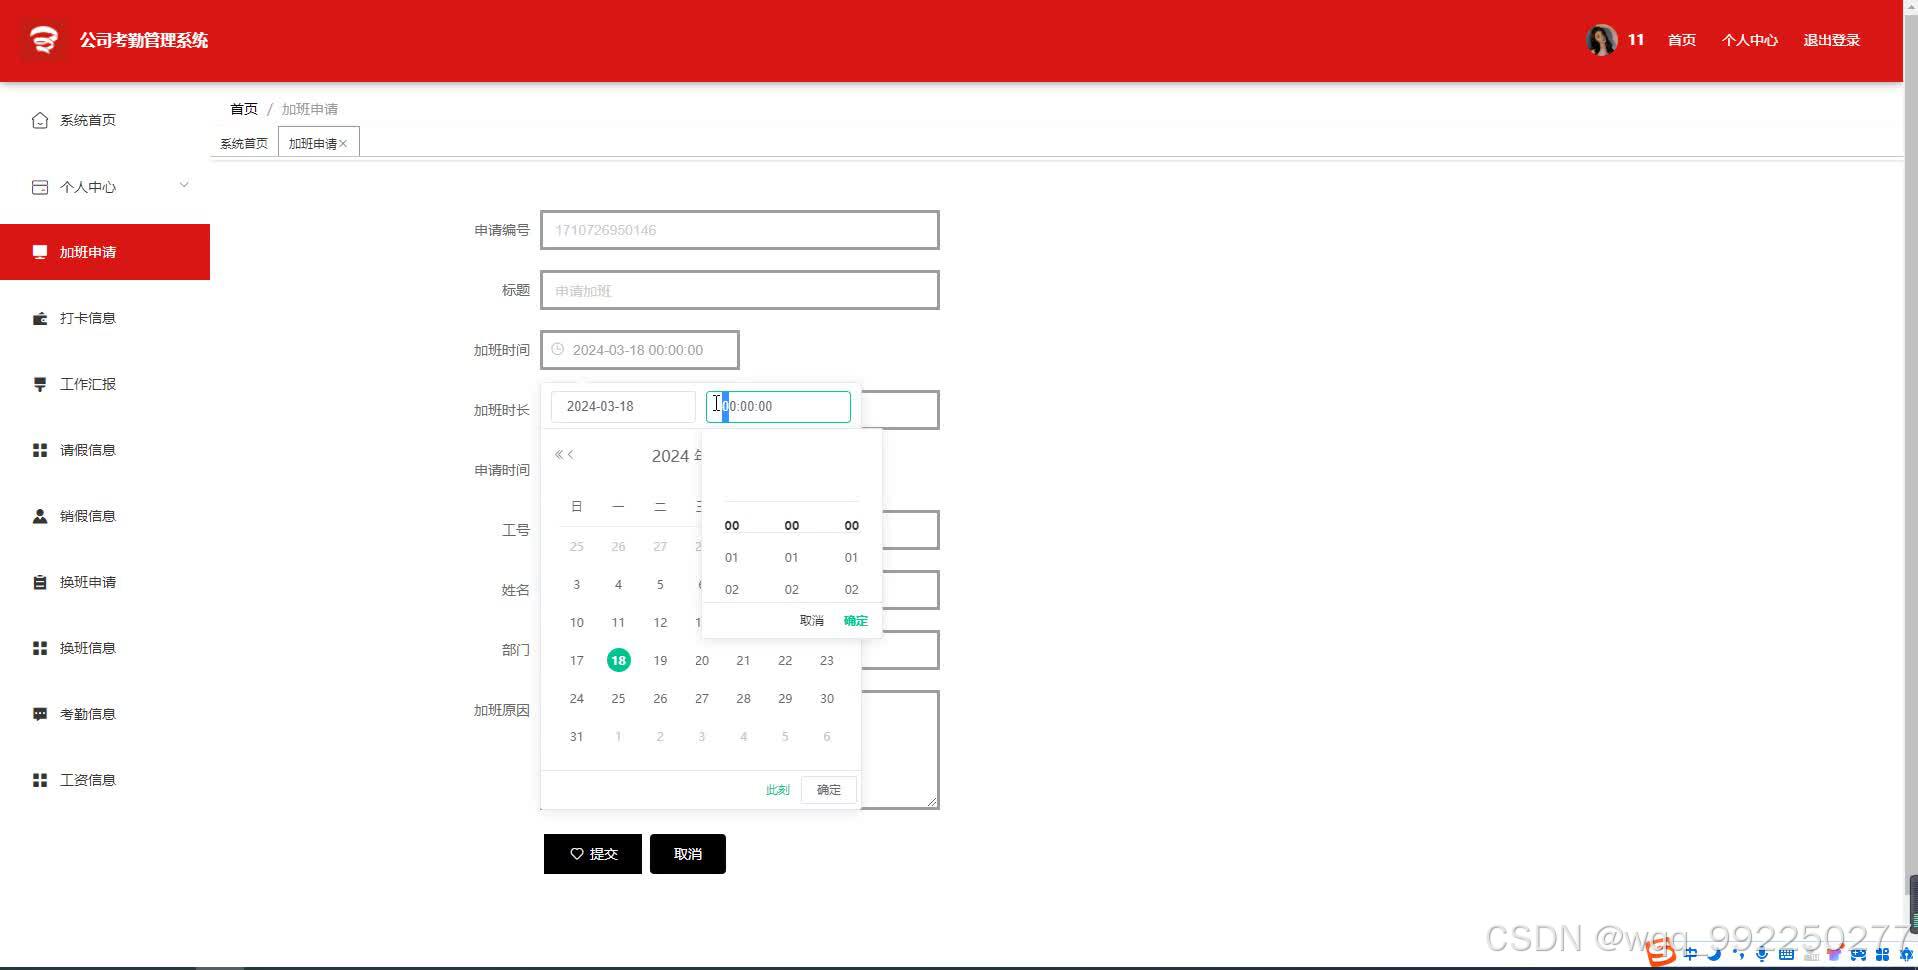Open 换班信息 in the sidebar

click(x=105, y=648)
